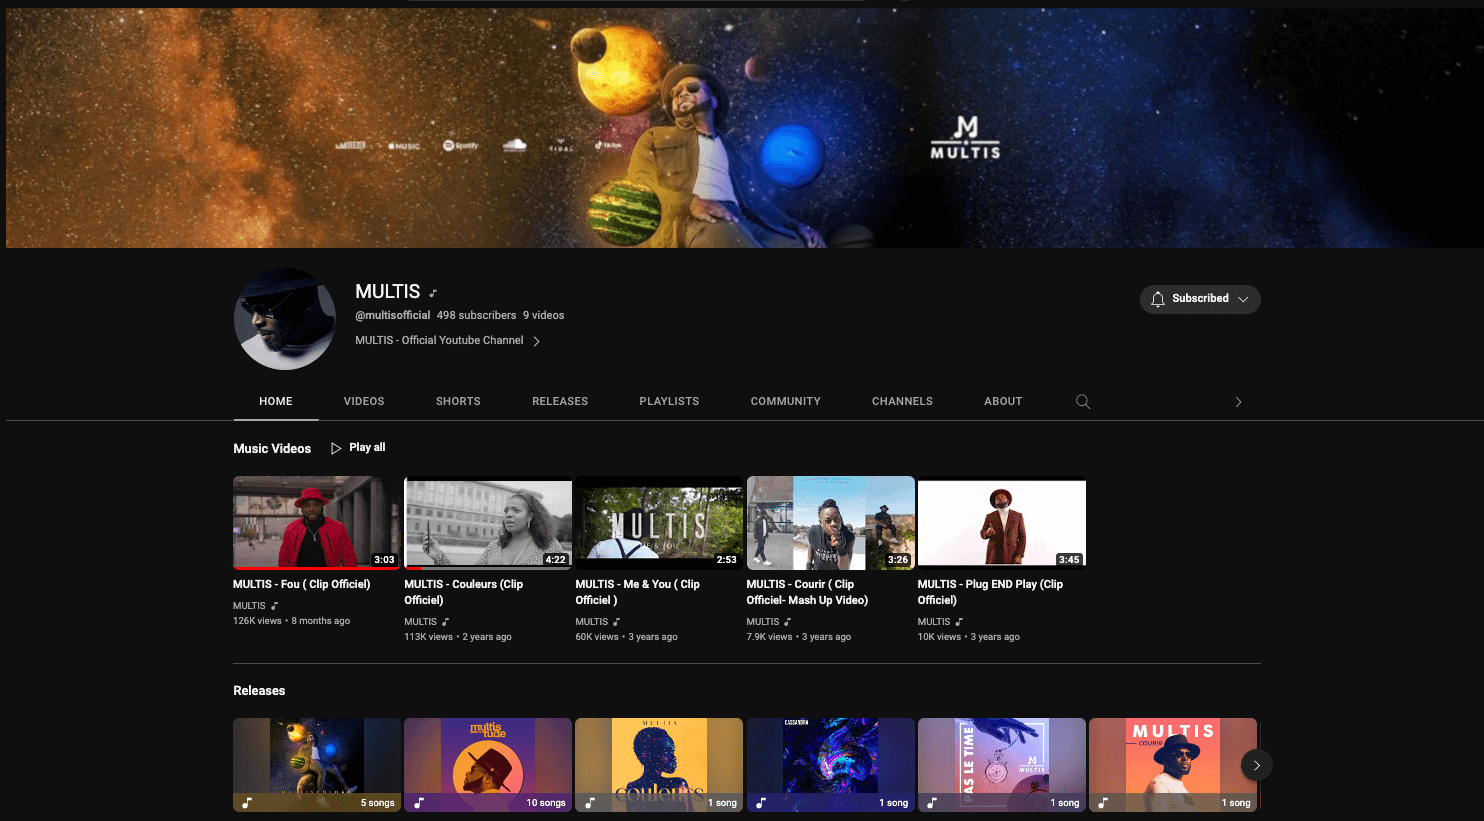
Task: Open MULTIS - Plug END Play title
Action: [990, 592]
